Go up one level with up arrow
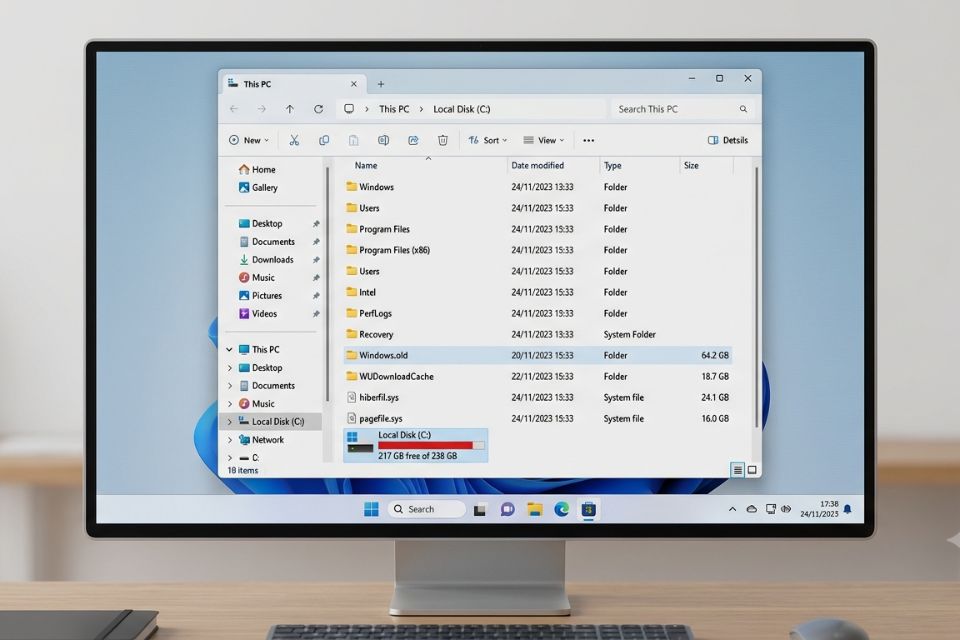 (x=290, y=109)
